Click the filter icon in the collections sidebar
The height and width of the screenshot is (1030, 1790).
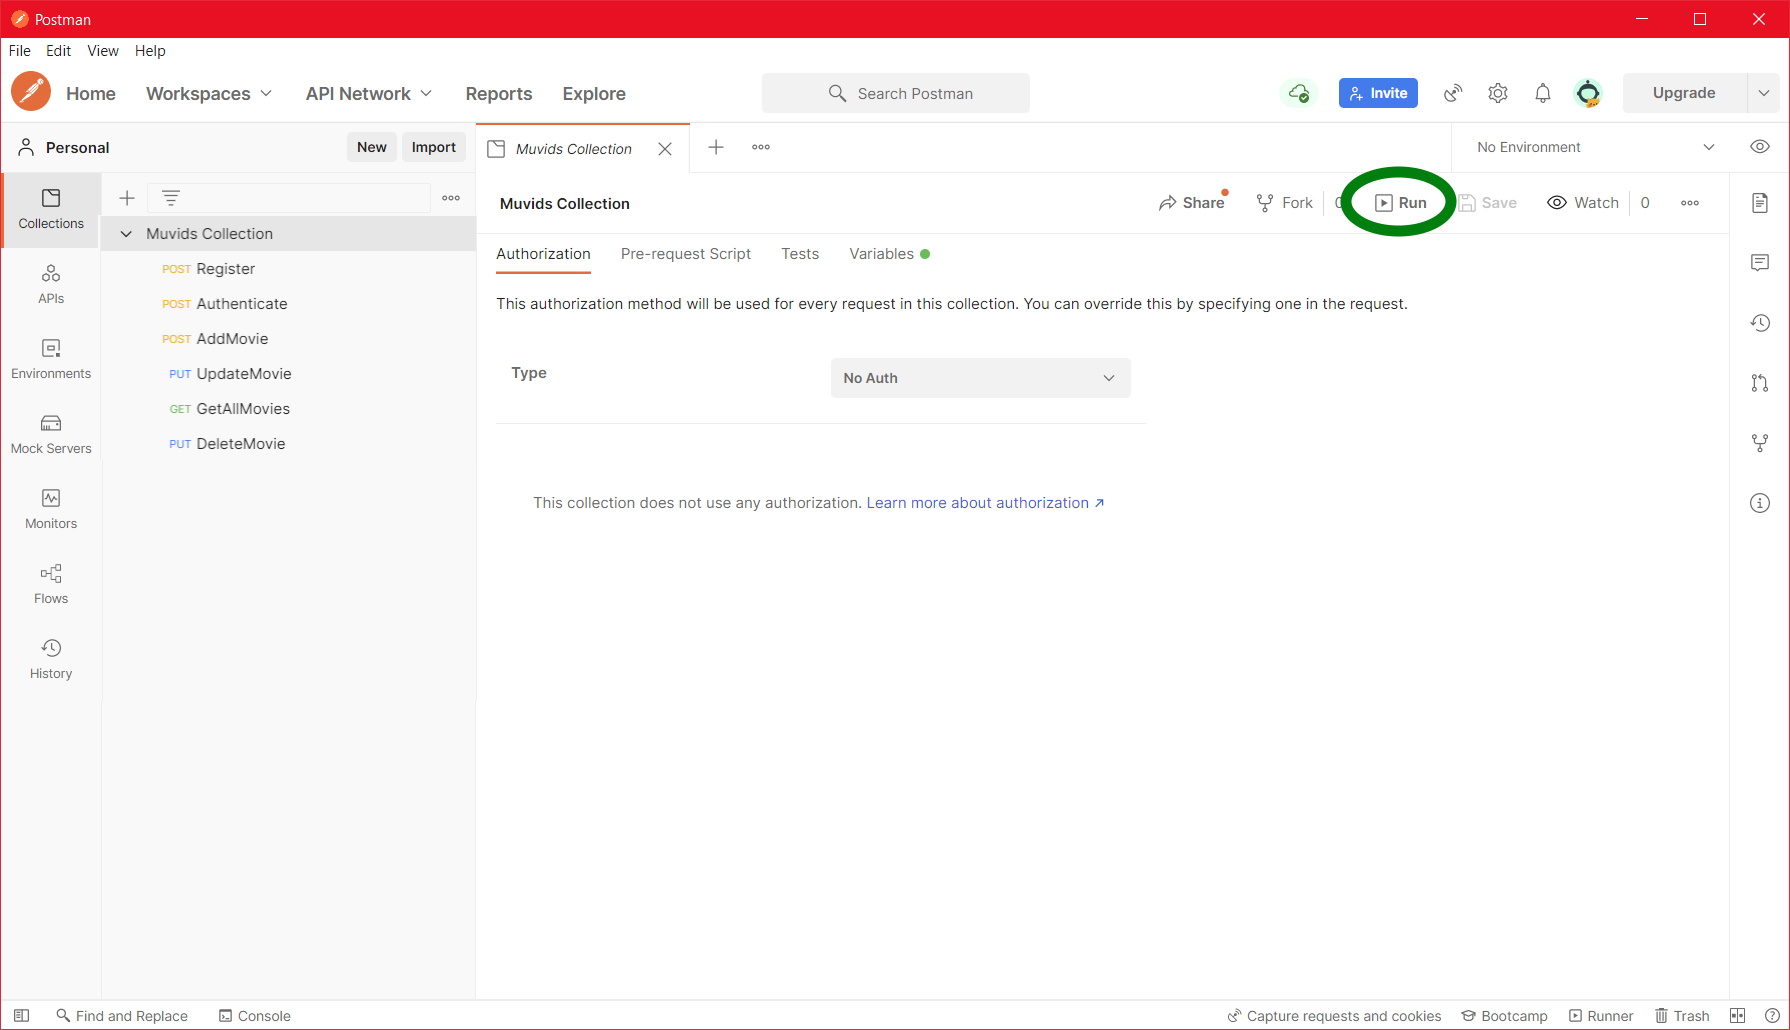point(171,198)
